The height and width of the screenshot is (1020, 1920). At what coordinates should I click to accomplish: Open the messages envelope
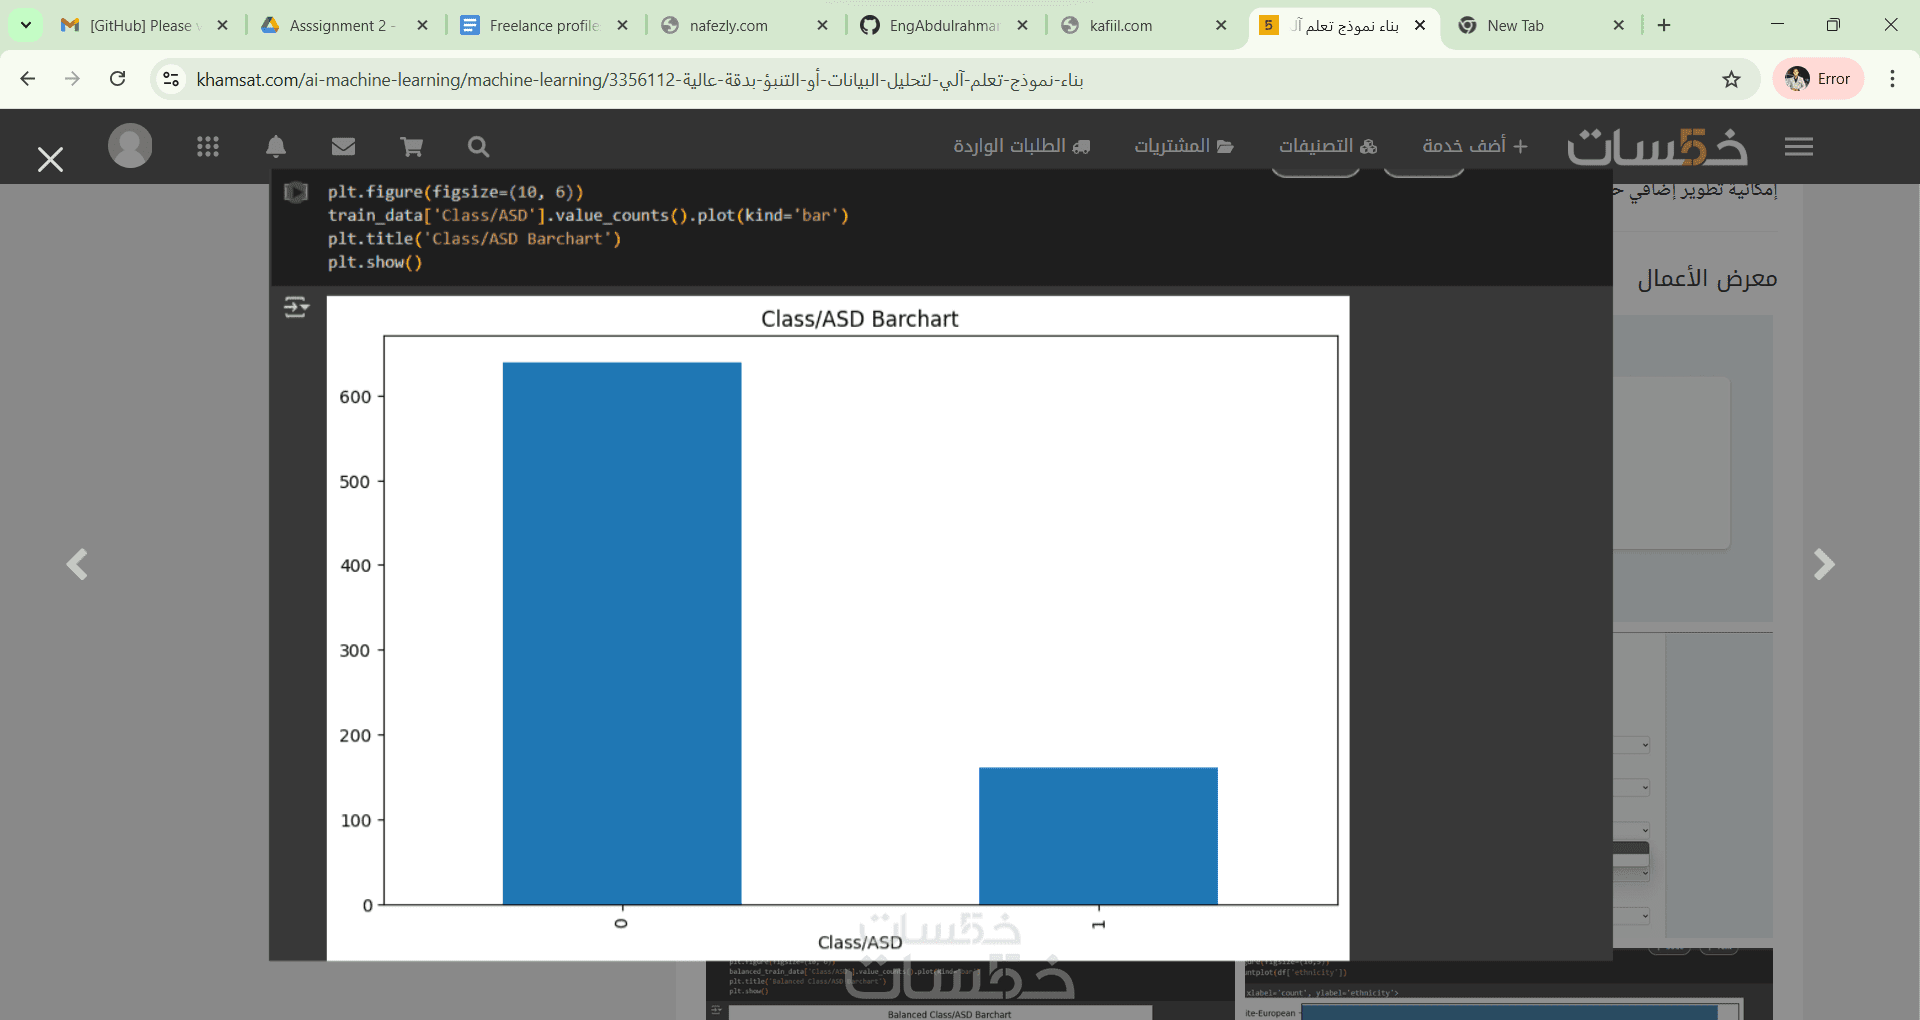343,147
